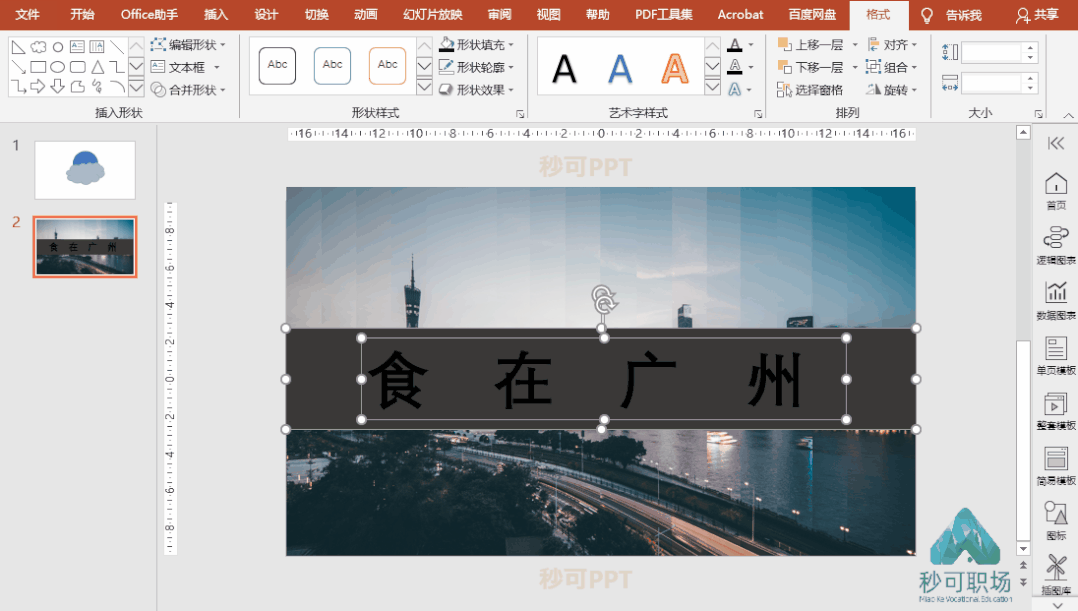Click the rotation handle above the textbox
This screenshot has width=1078, height=611.
point(603,298)
